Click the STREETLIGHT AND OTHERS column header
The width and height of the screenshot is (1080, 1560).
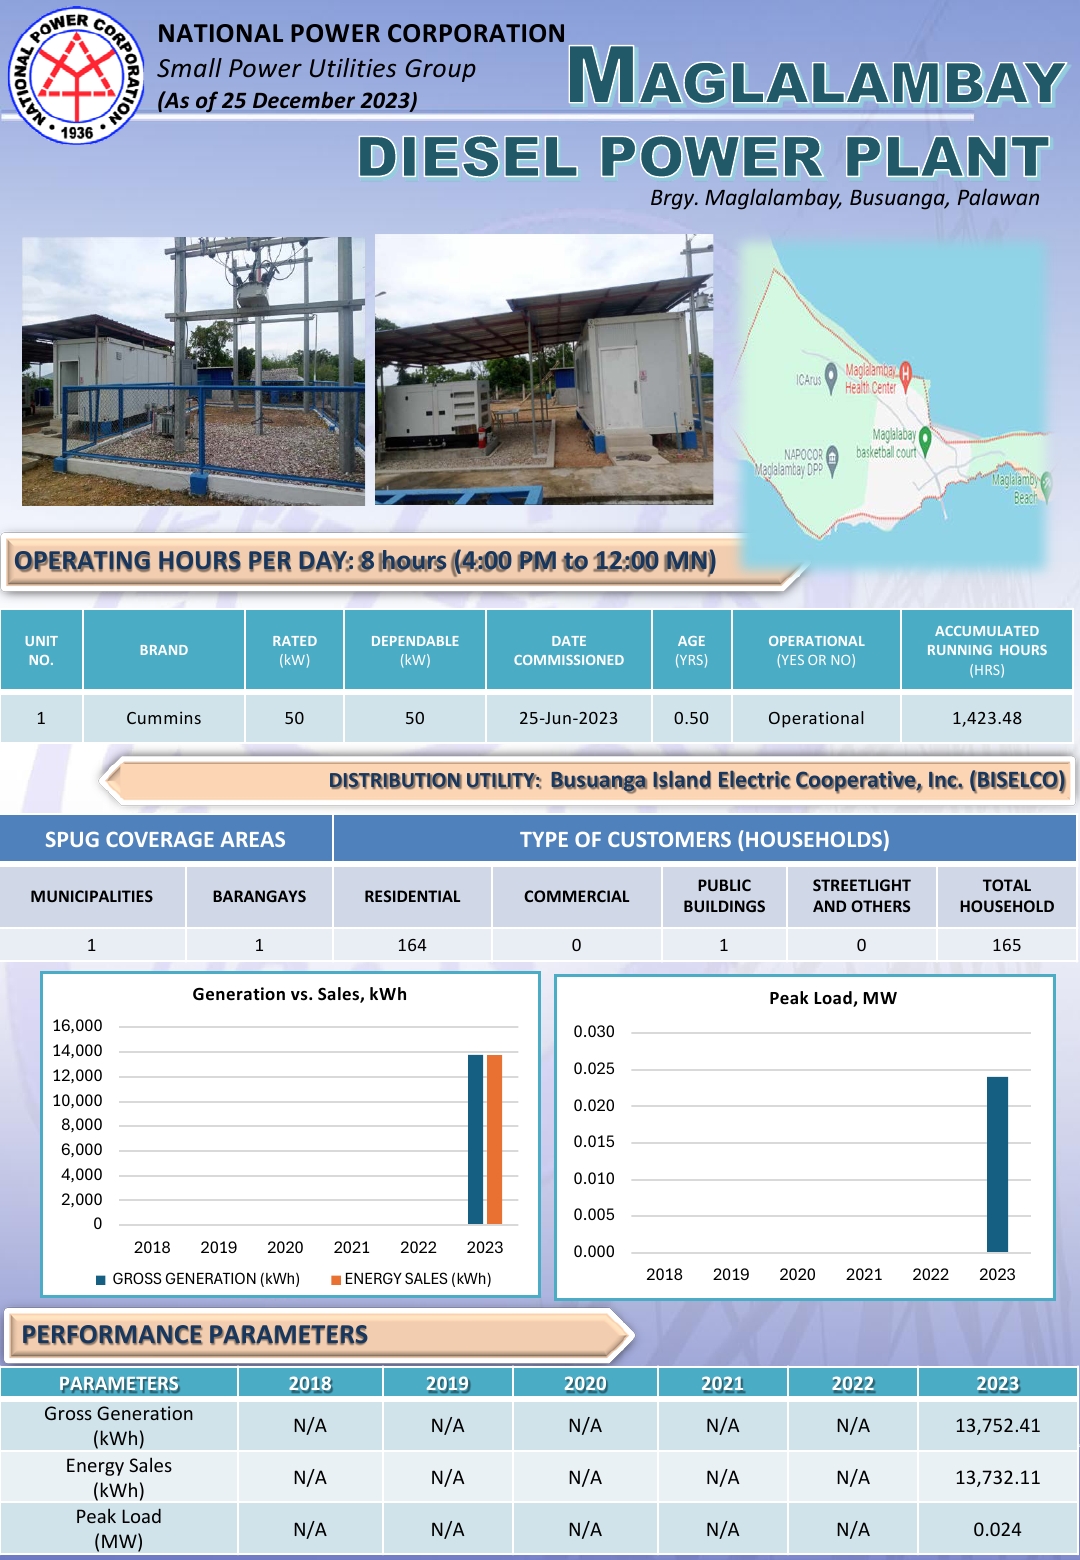861,896
